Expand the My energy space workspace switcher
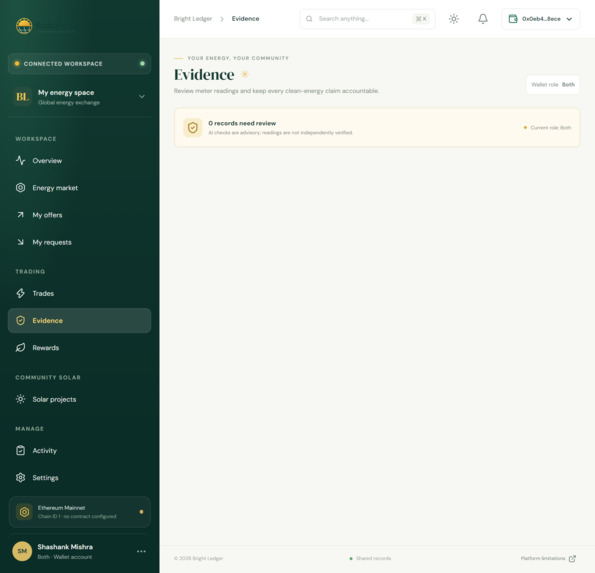 (79, 97)
